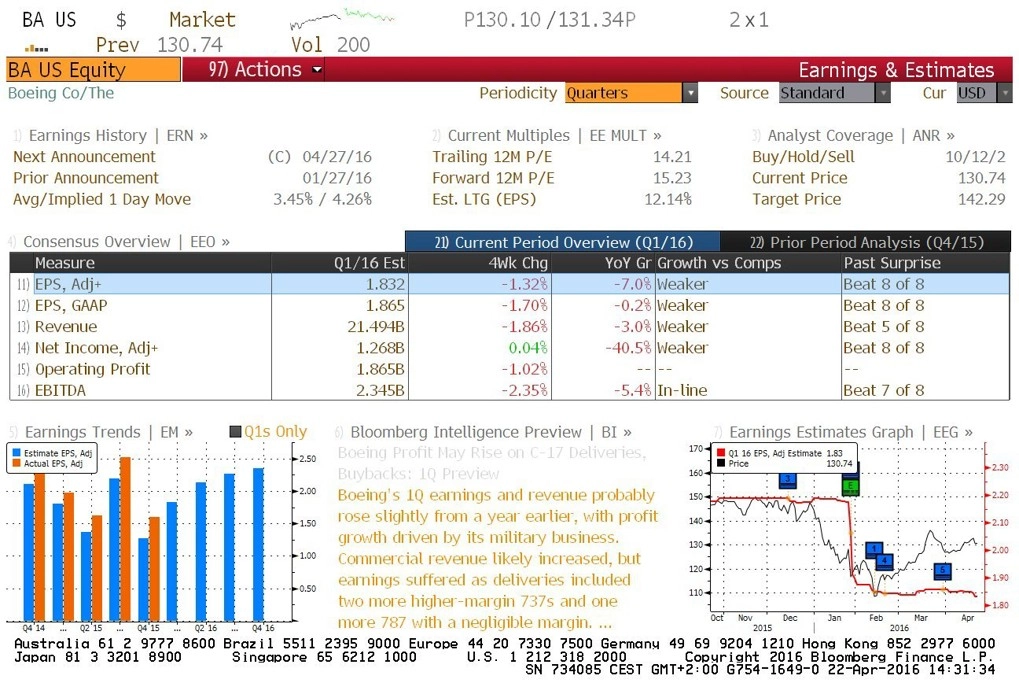
Task: Click the Next Announcement date 04/27/16
Action: pos(337,157)
